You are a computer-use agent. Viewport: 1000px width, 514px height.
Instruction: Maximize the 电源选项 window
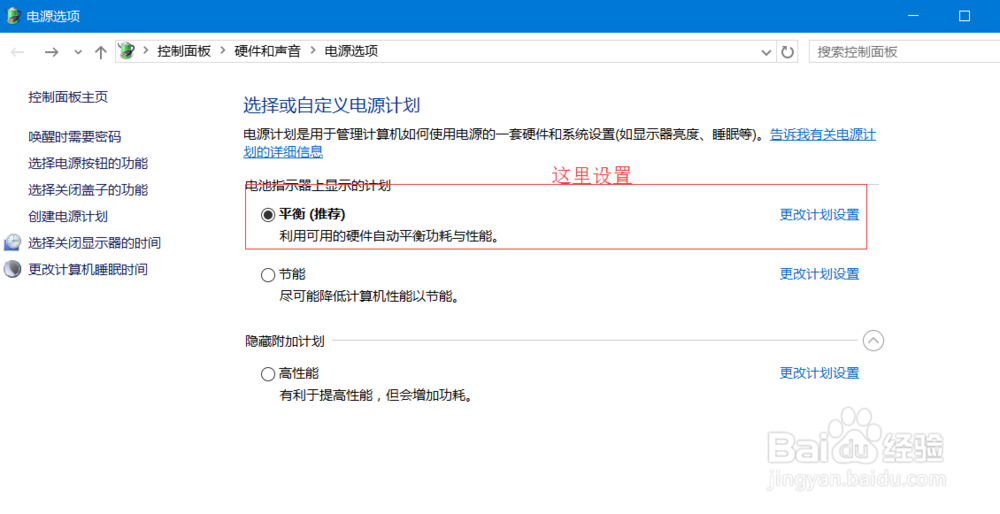click(964, 16)
